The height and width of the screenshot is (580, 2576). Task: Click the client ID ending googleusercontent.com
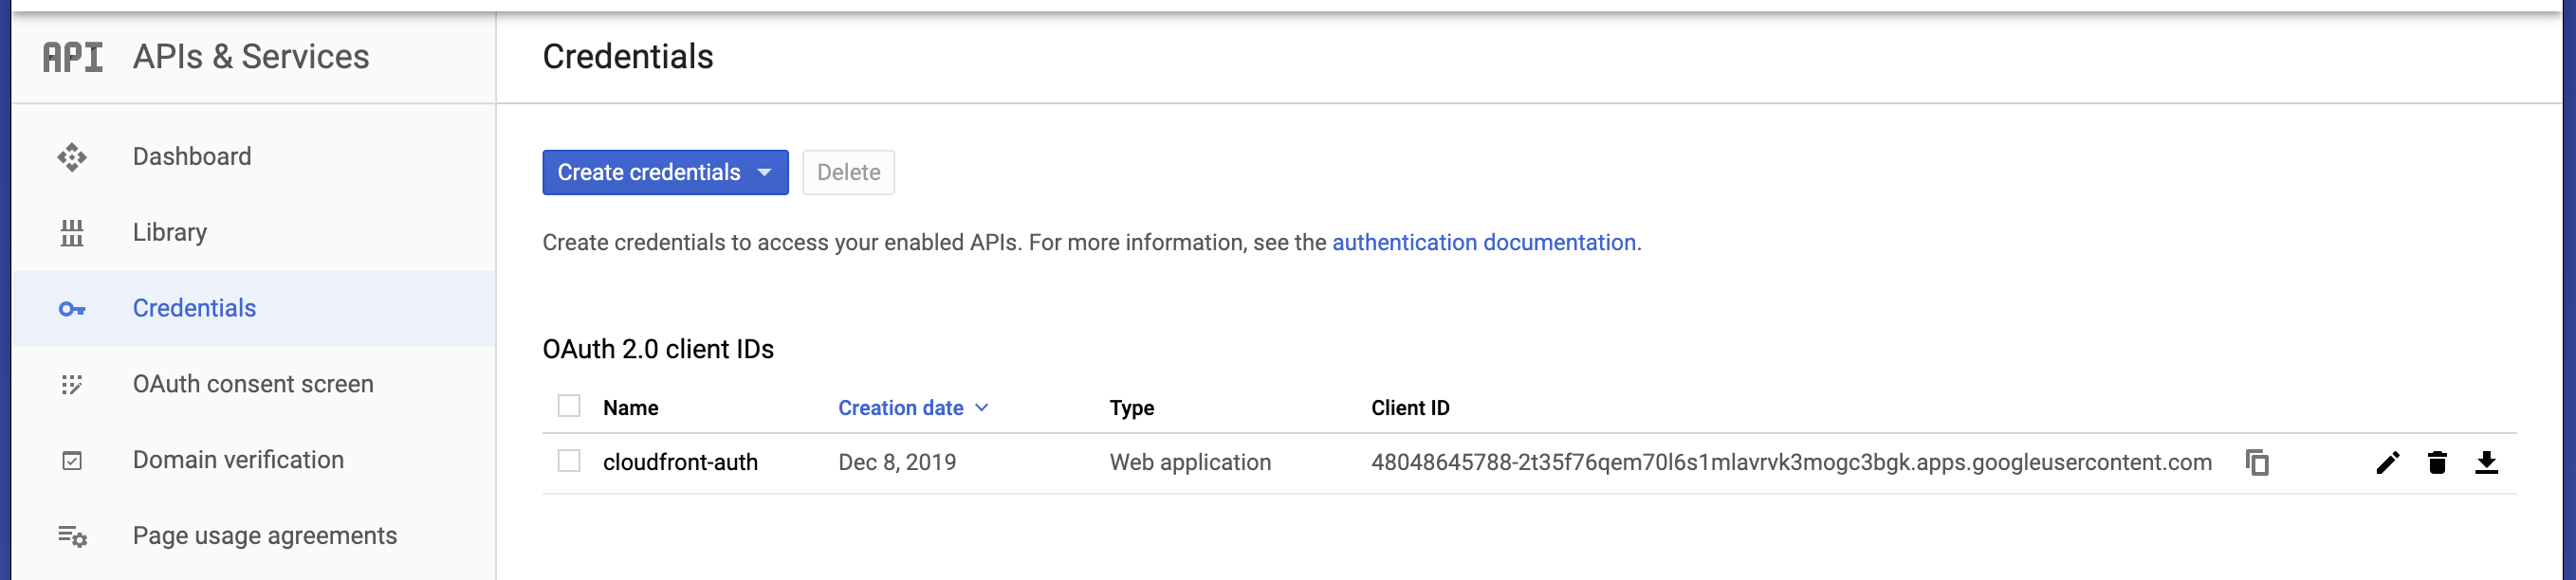[x=1791, y=463]
